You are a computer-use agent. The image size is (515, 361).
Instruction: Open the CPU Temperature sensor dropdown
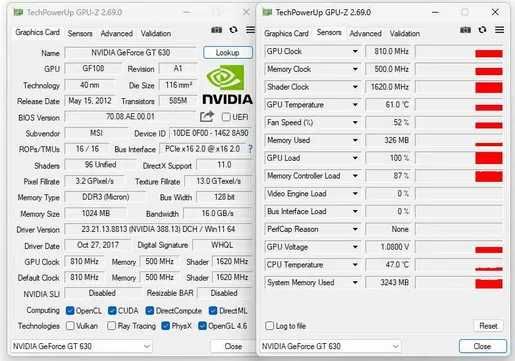(355, 265)
